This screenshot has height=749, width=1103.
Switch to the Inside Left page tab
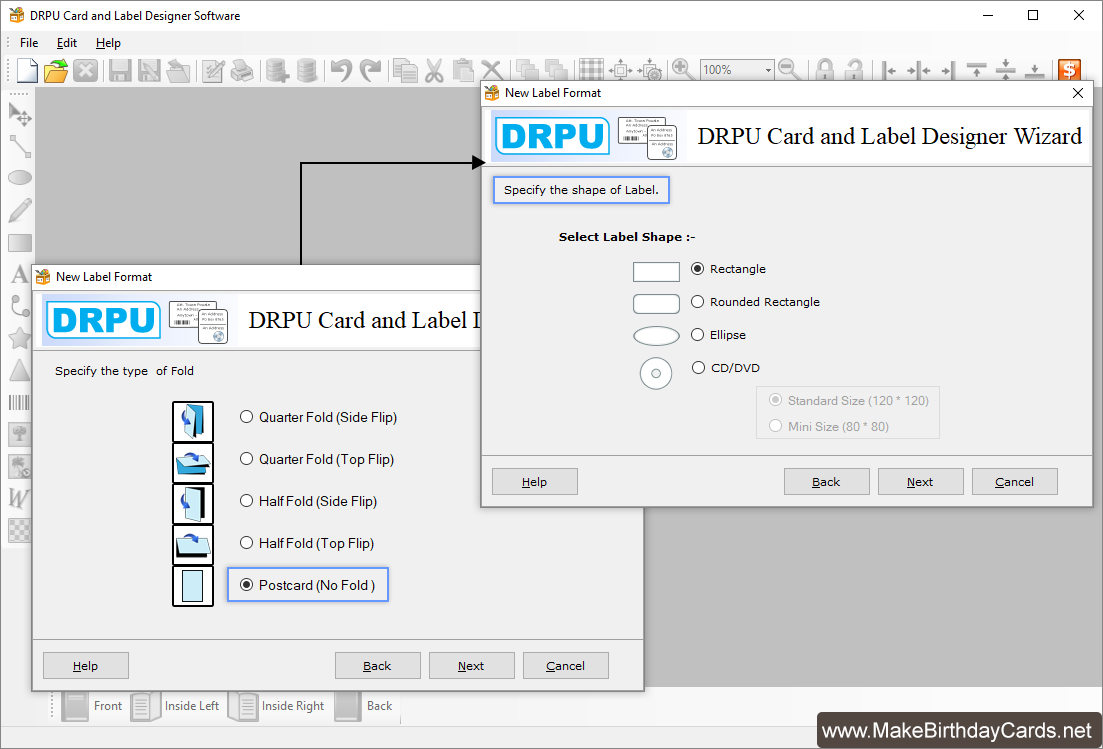click(176, 706)
